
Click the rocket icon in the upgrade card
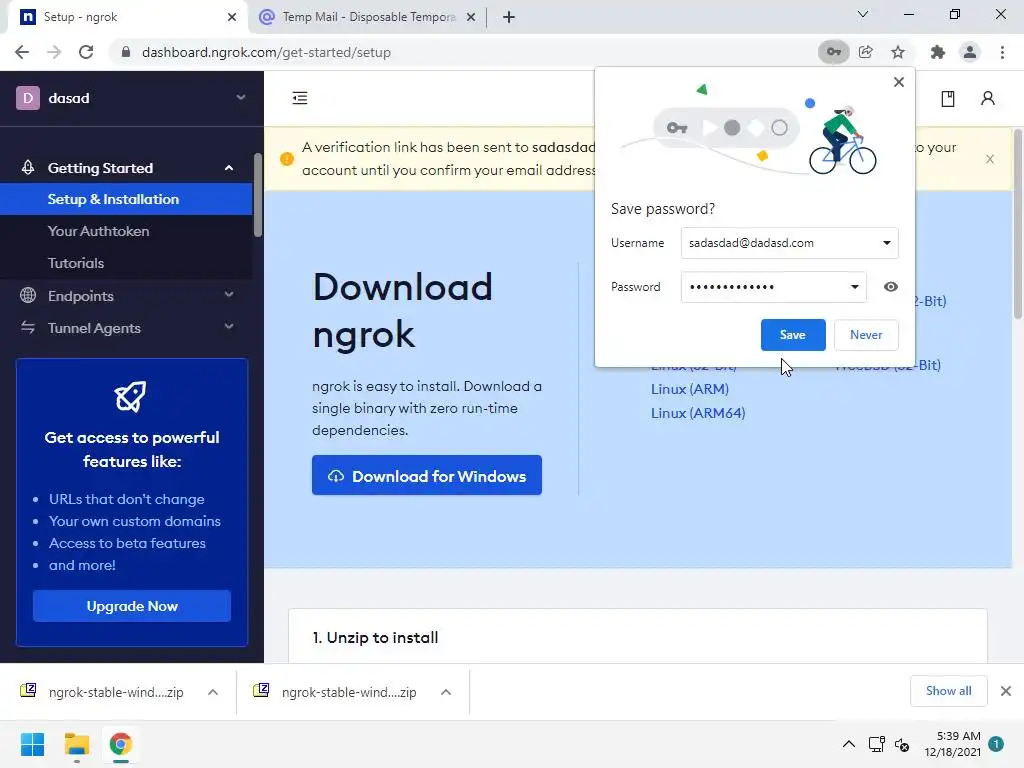[x=131, y=396]
